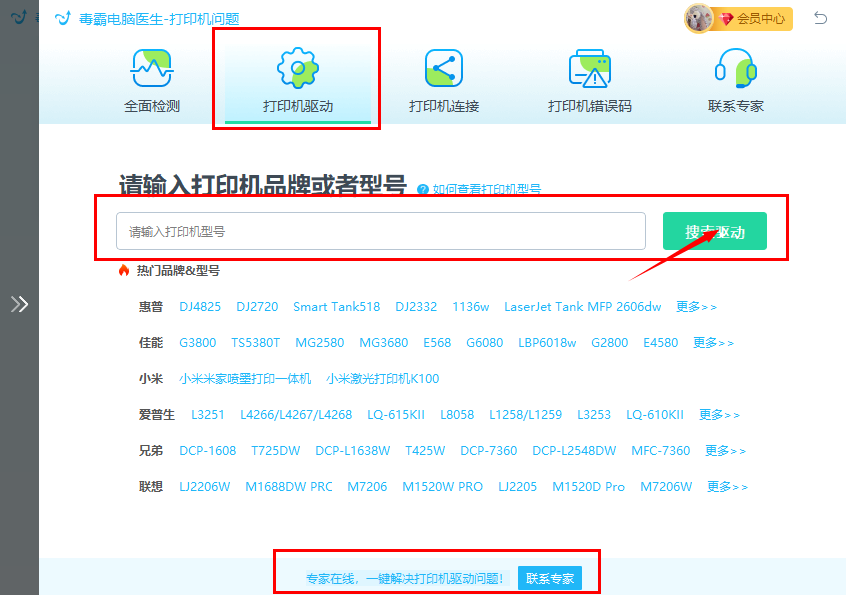Select 小米米家喷墨打印一体机
This screenshot has width=846, height=595.
click(245, 379)
